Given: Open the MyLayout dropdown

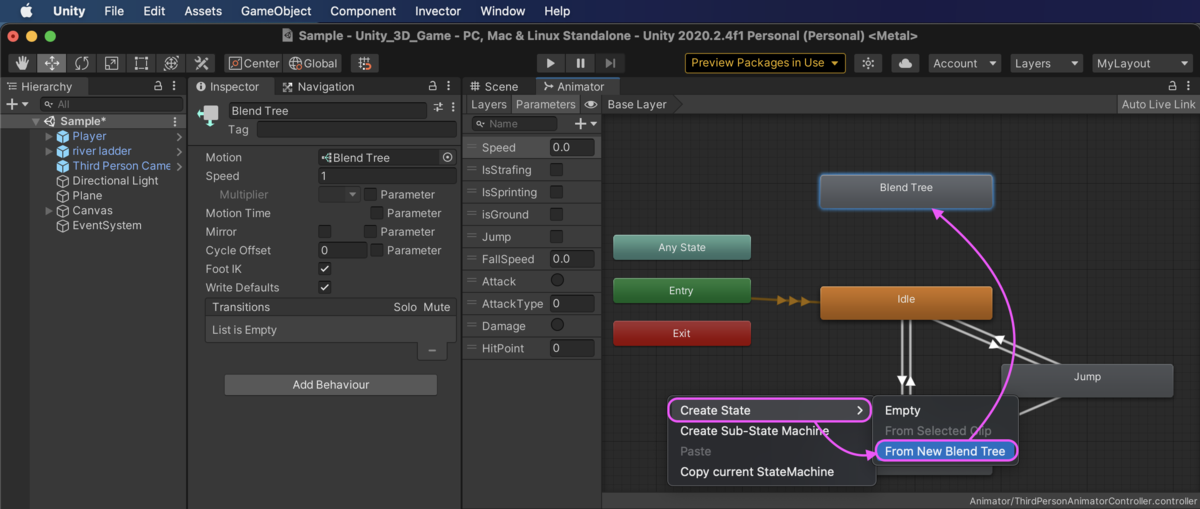Looking at the screenshot, I should 1142,63.
